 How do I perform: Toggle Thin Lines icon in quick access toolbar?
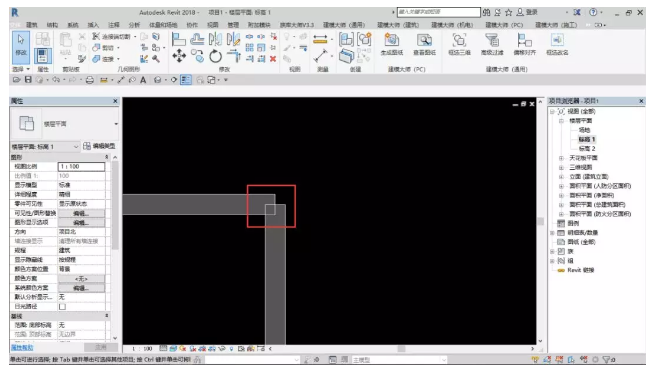click(186, 80)
